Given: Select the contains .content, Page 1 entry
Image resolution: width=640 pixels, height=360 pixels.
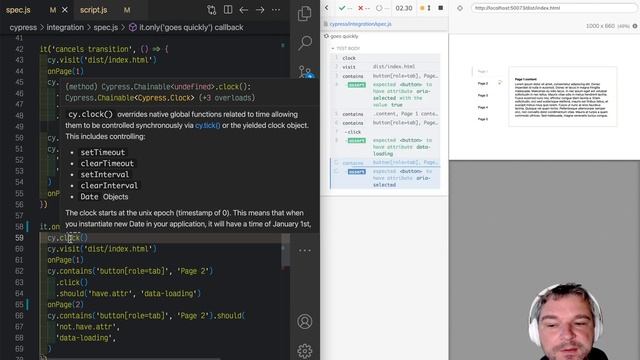Looking at the screenshot, I should click(x=385, y=114).
